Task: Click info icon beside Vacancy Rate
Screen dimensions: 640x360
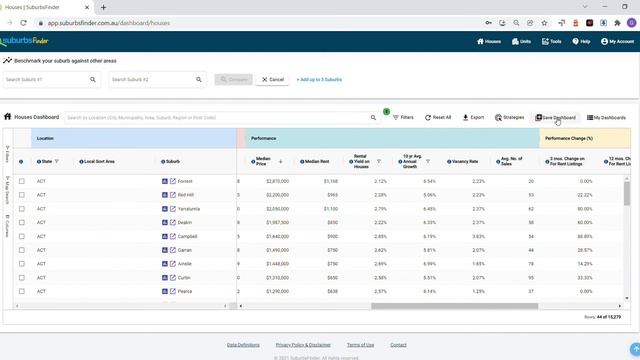Action: [449, 162]
